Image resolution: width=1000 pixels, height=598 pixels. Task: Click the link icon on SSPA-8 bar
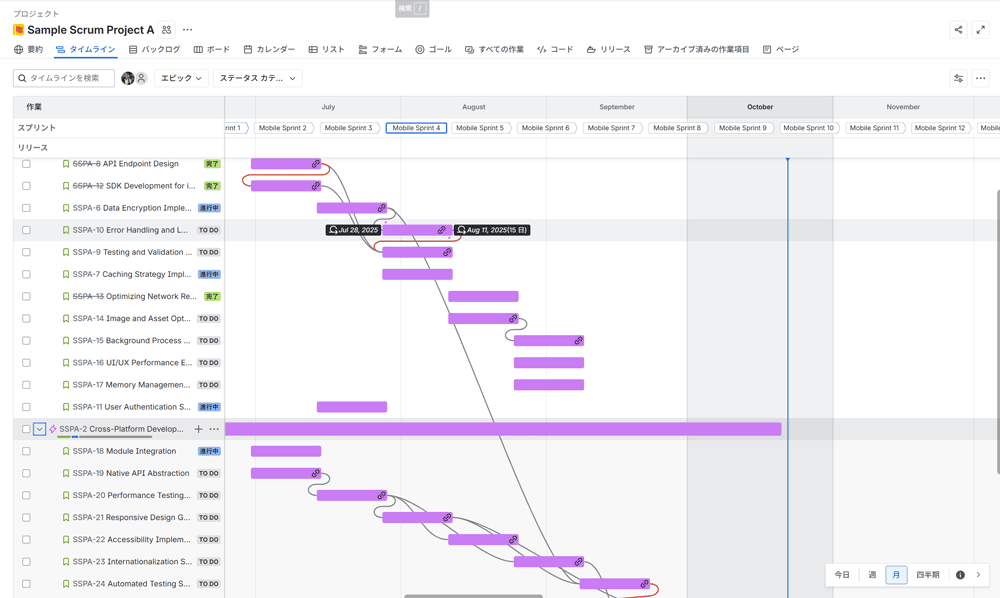[x=316, y=164]
